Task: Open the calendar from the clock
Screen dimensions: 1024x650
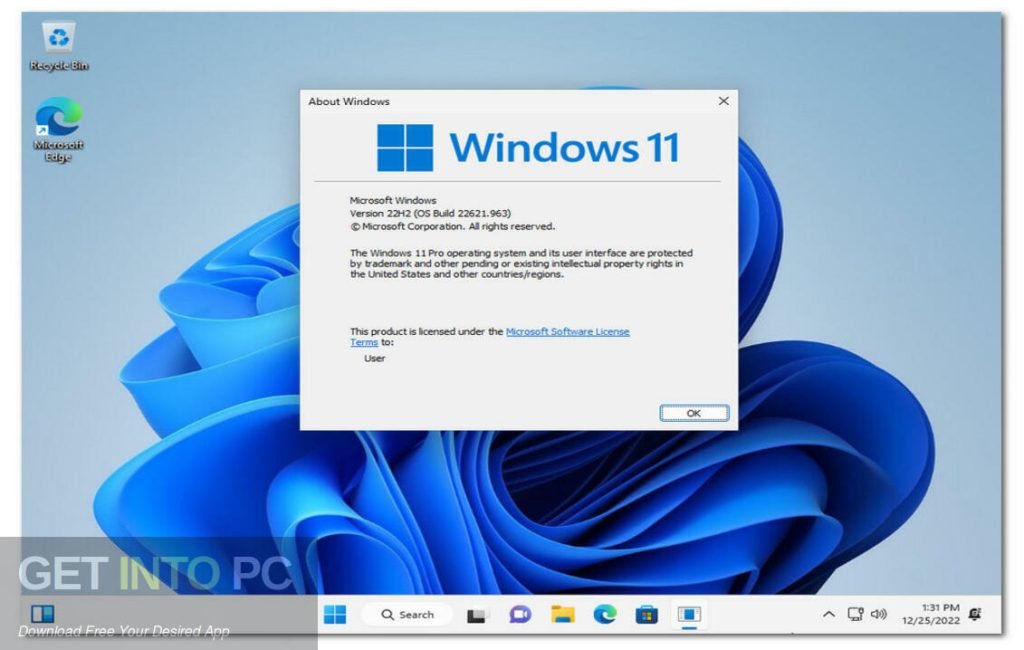Action: click(x=933, y=614)
